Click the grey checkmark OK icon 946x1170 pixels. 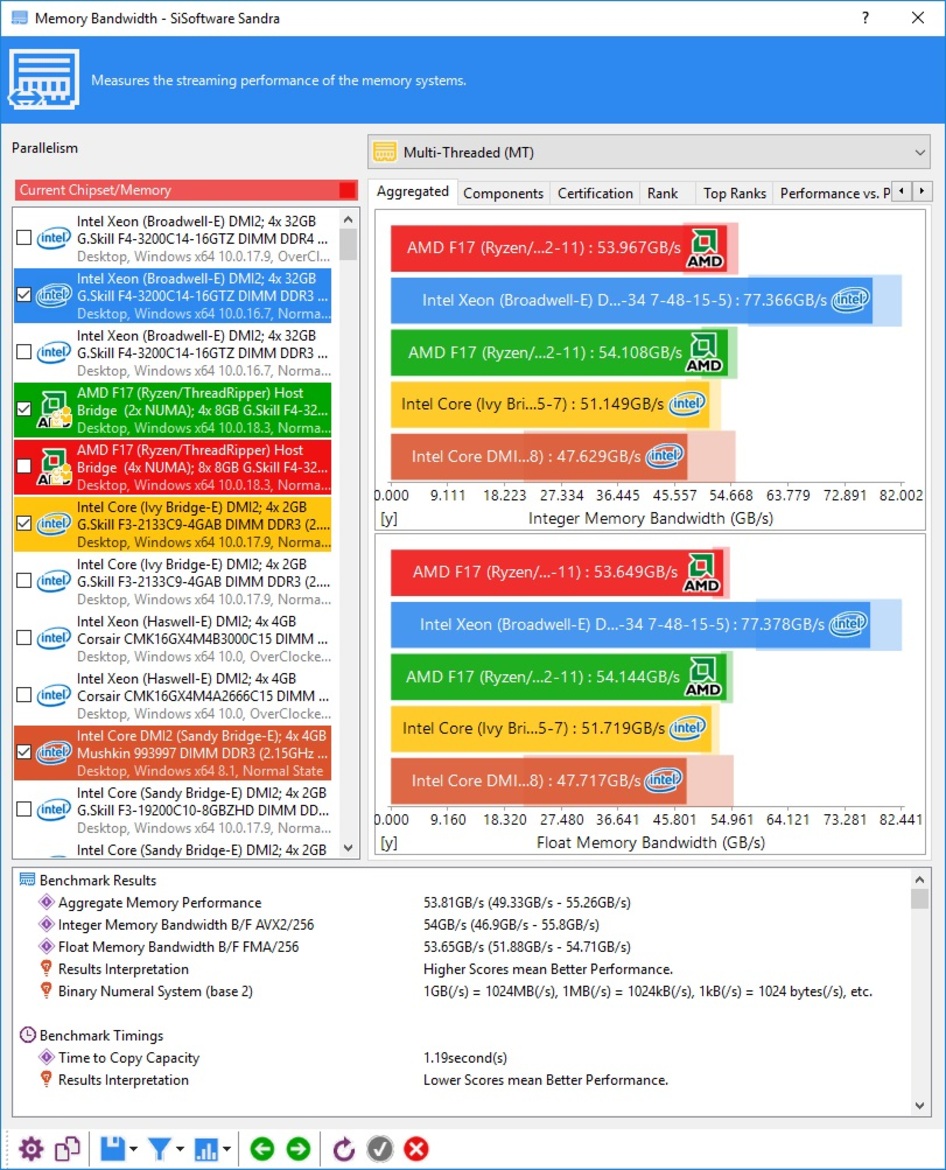coord(380,1148)
